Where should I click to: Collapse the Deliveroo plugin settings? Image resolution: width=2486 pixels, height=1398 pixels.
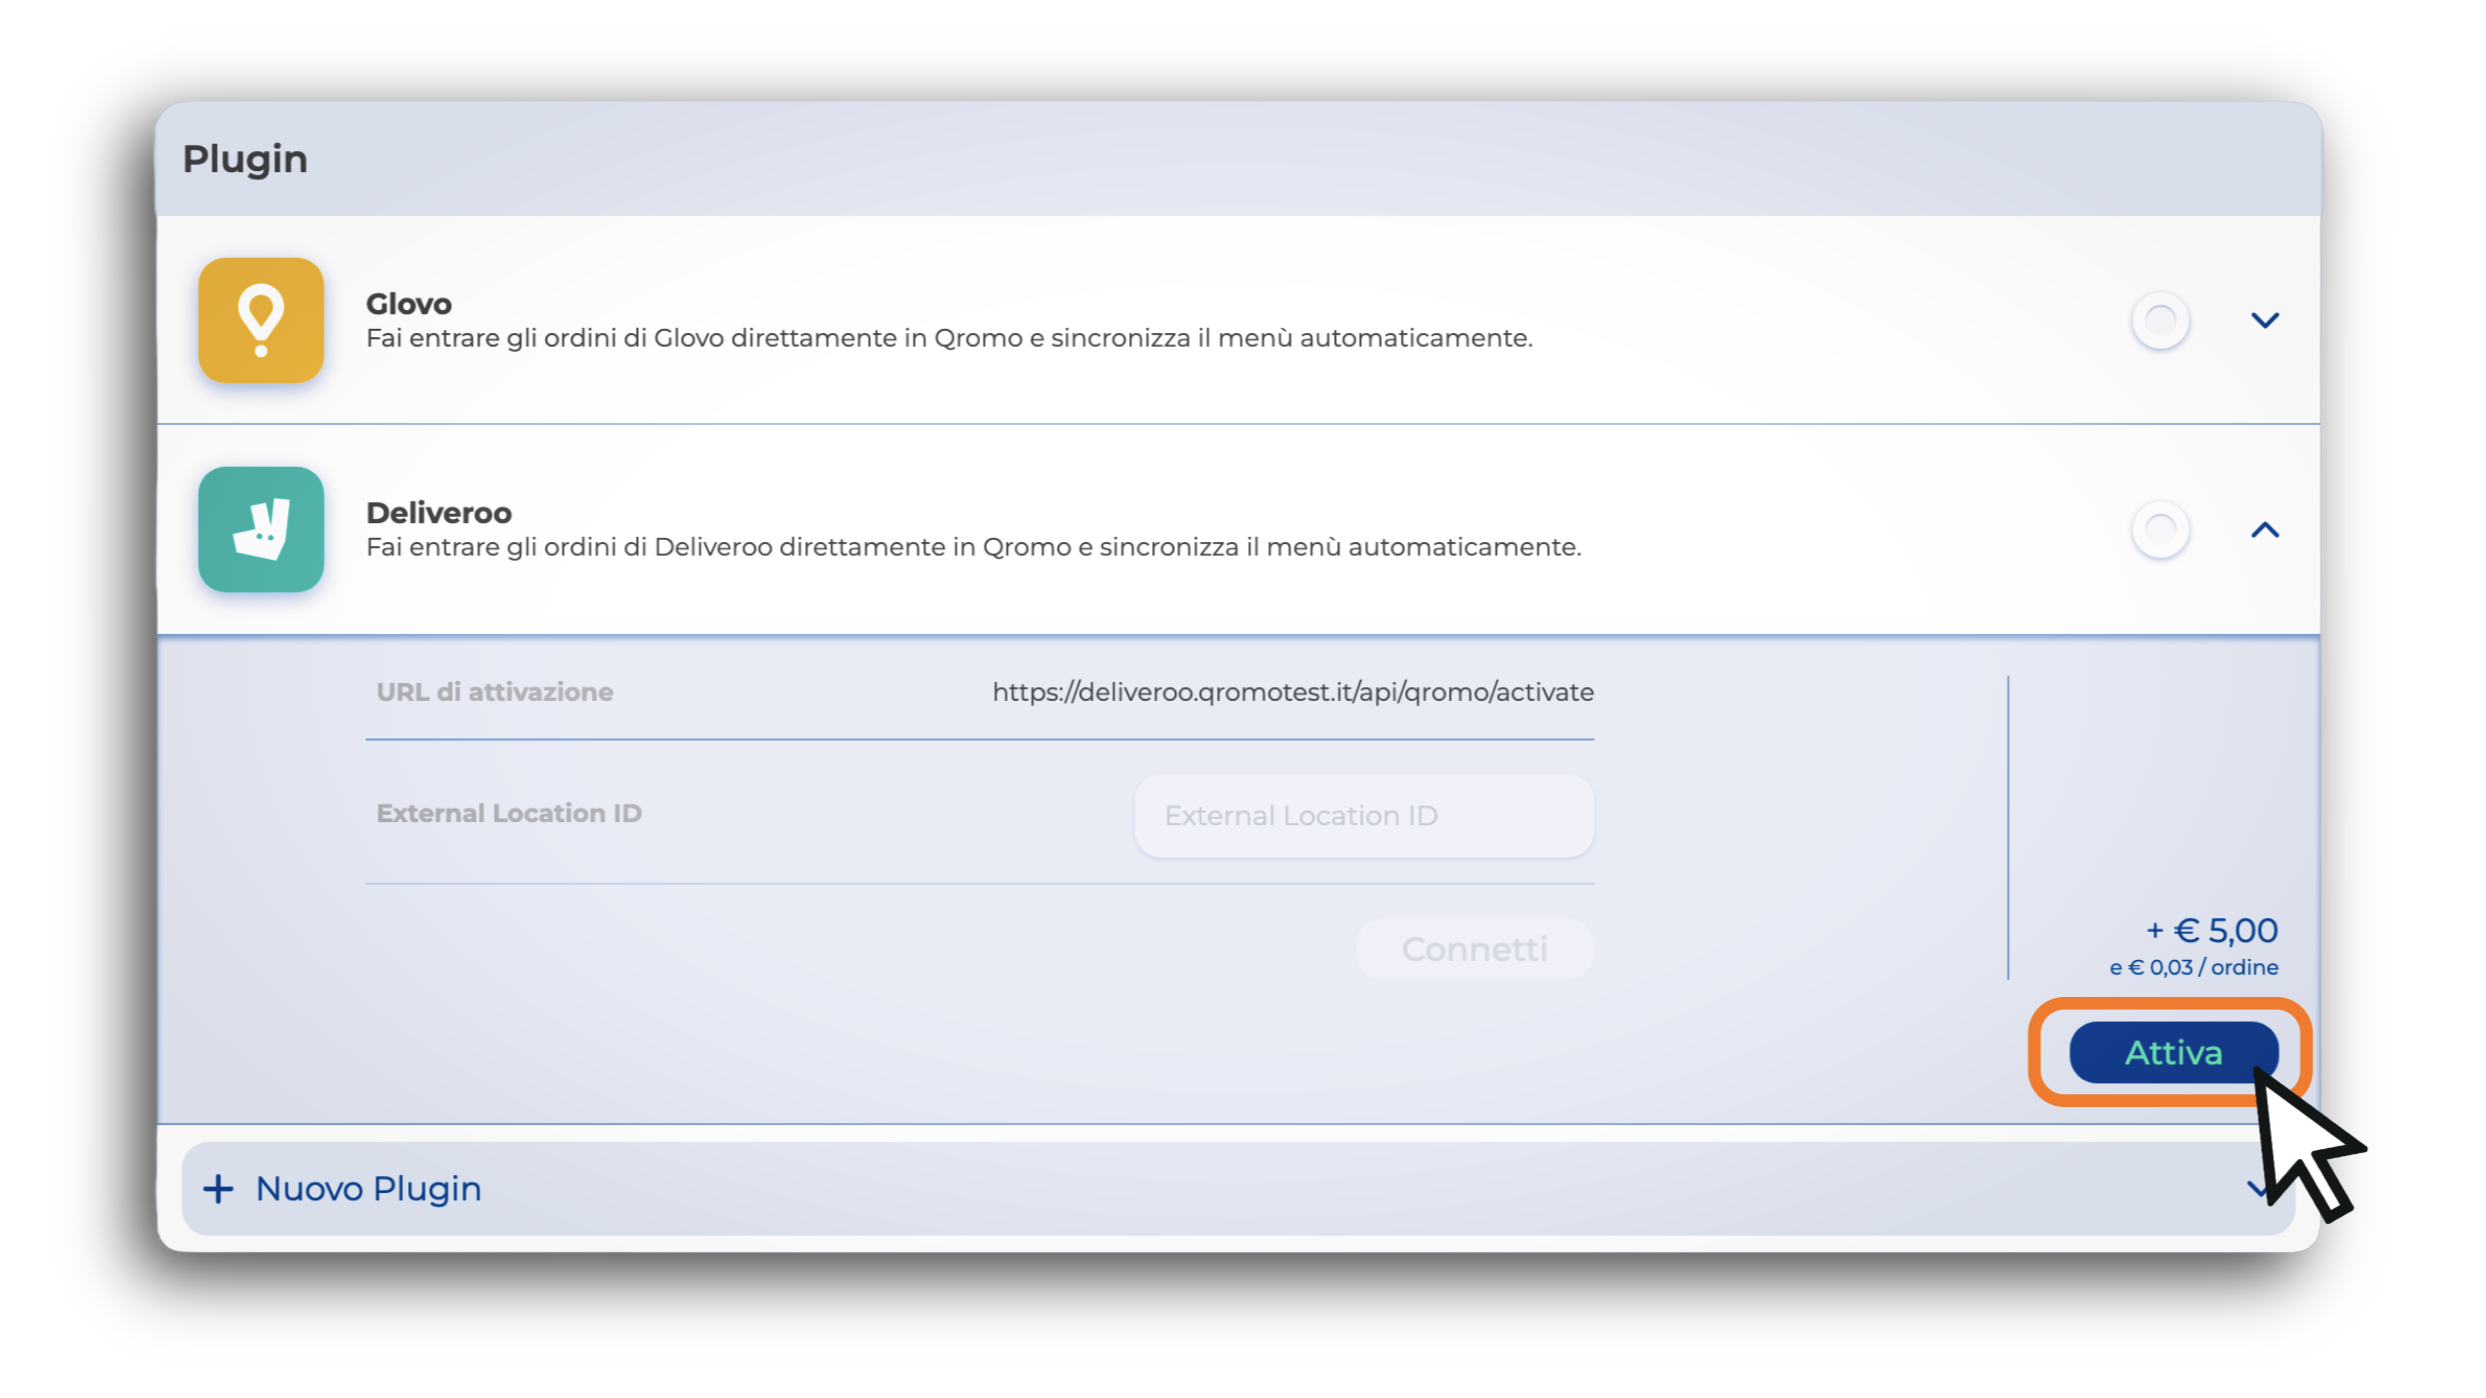coord(2265,530)
